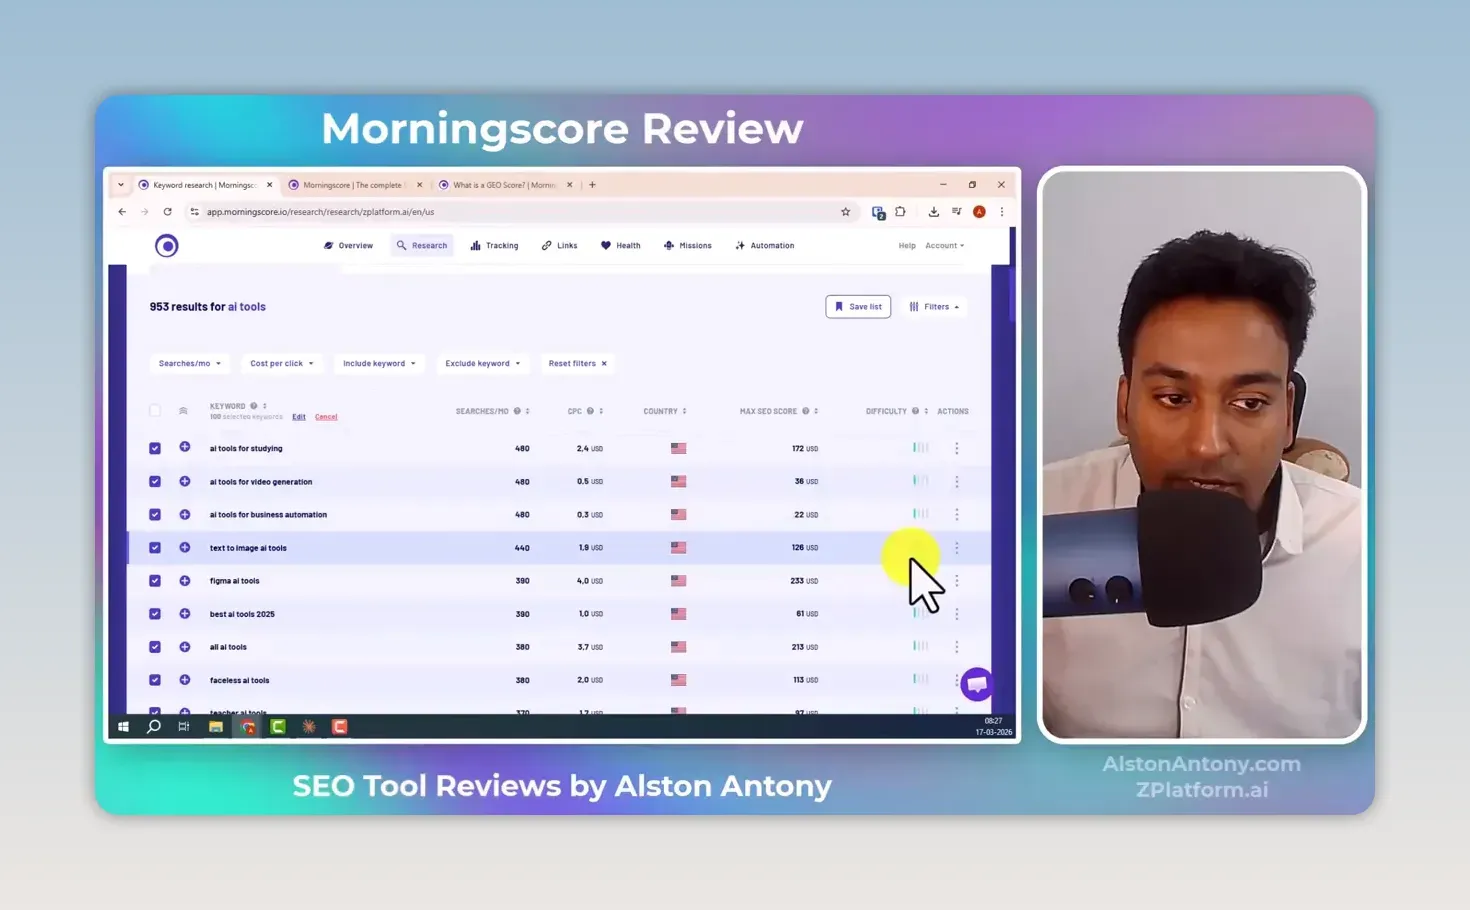The height and width of the screenshot is (910, 1470).
Task: Open the Research nav item
Action: tap(422, 245)
